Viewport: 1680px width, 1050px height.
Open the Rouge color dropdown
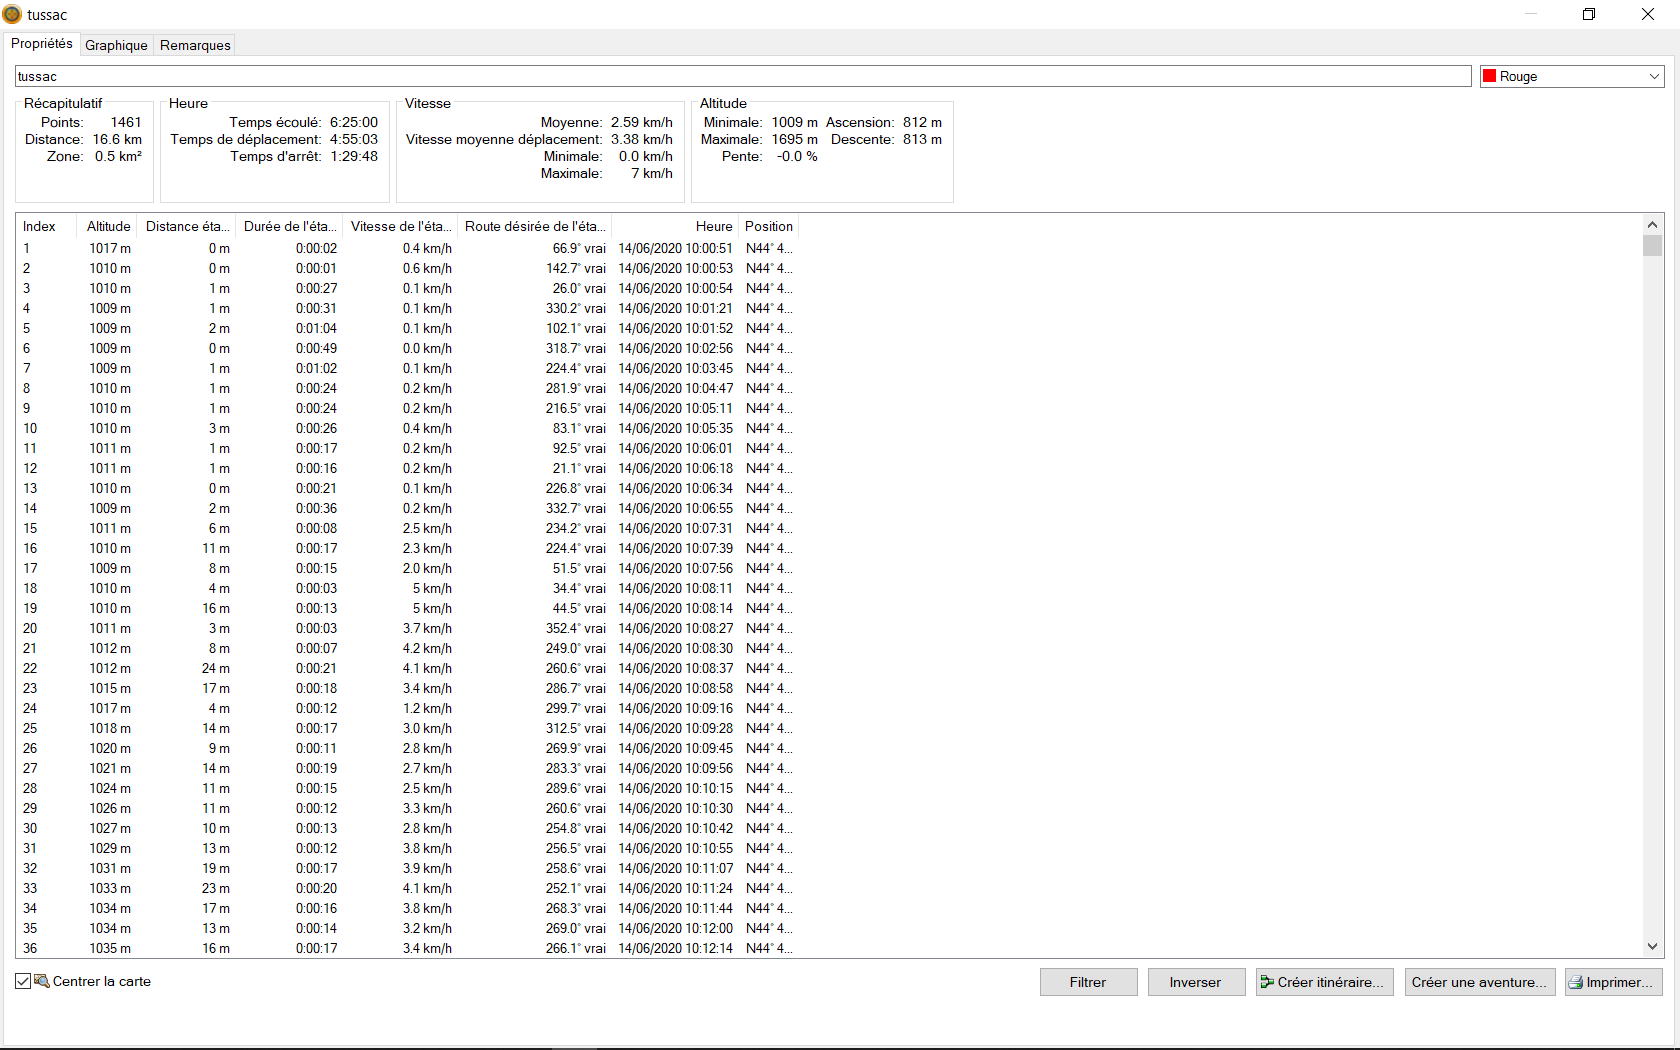coord(1654,76)
